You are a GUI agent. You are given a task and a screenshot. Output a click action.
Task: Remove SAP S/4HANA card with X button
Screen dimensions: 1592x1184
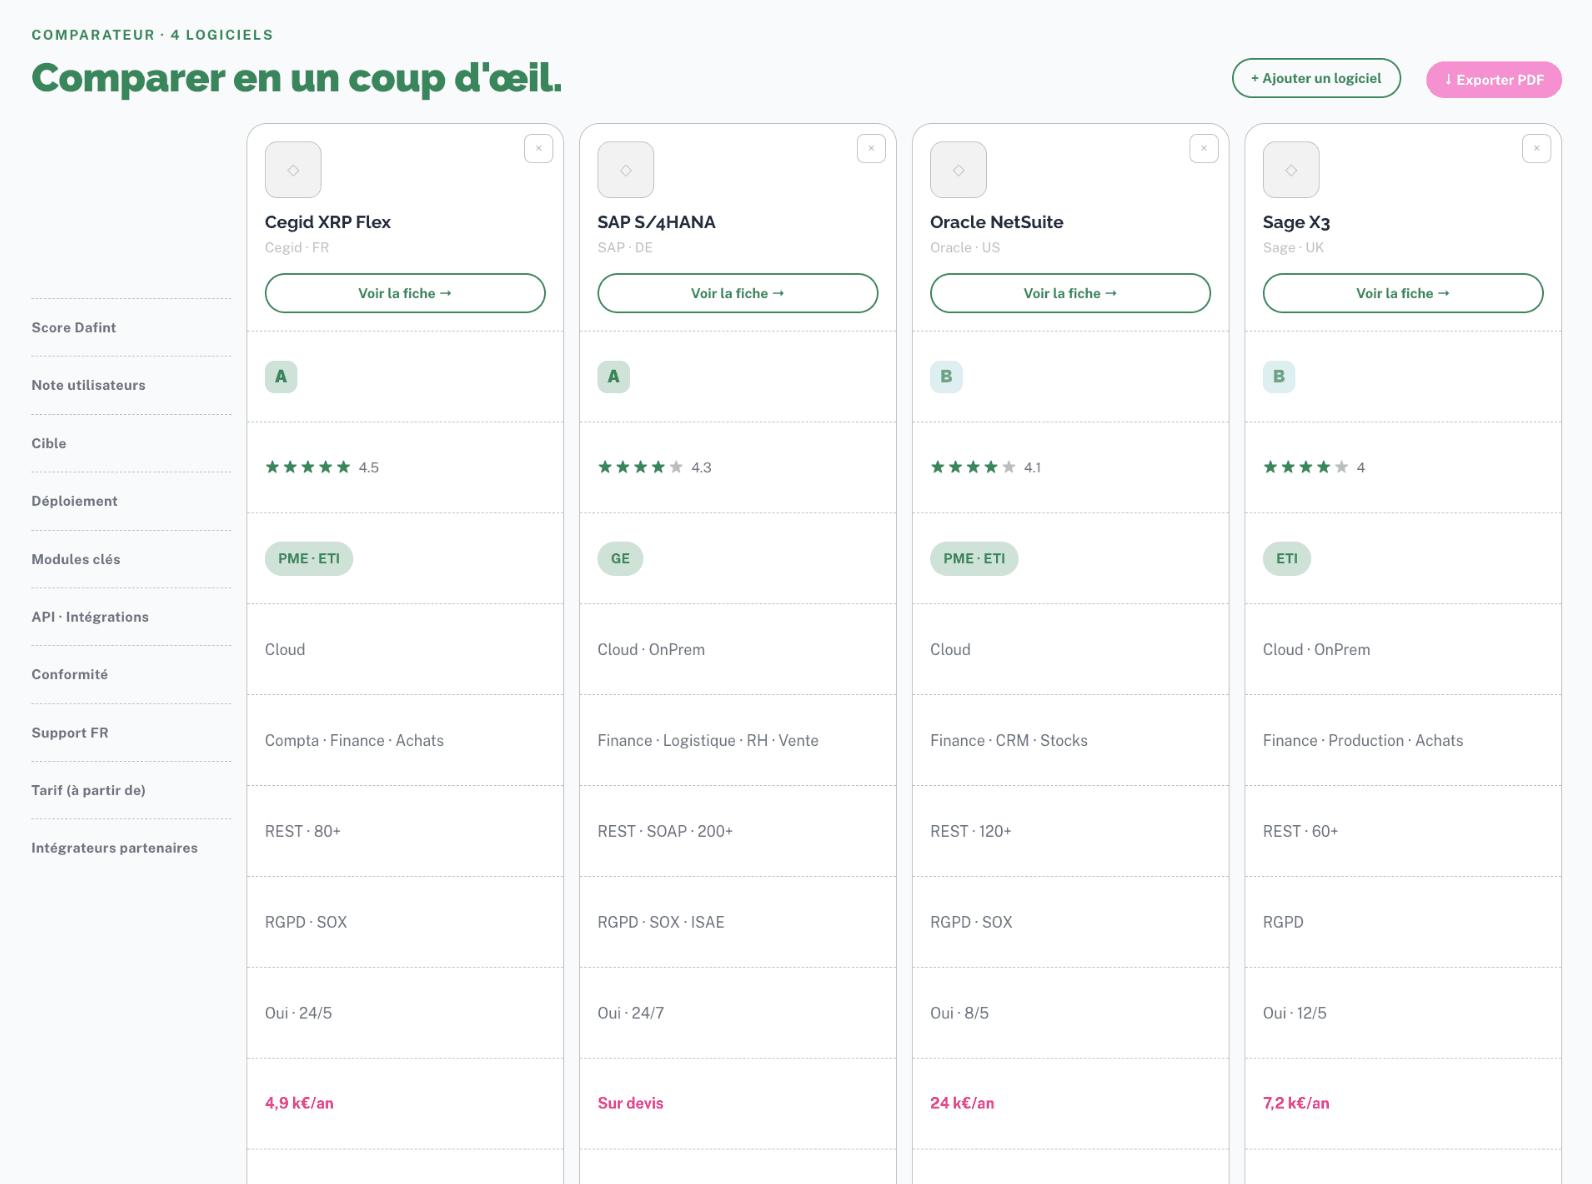871,148
